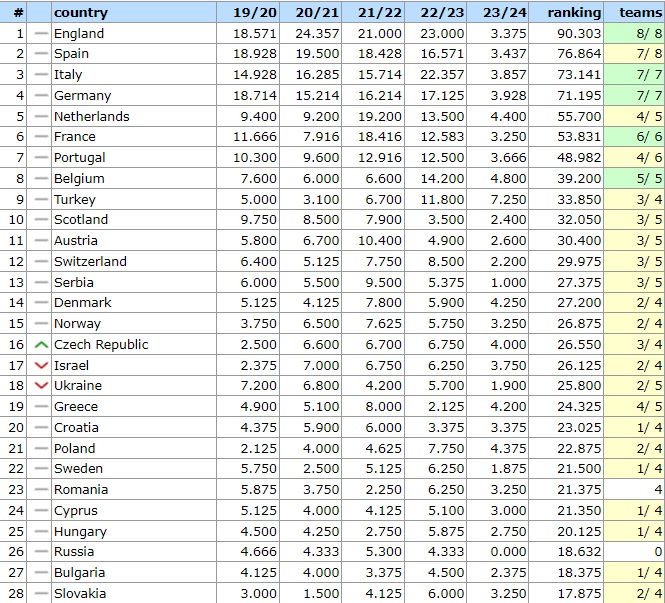Click England's ranking value 90.303
Screen dimensions: 665x603
click(579, 34)
